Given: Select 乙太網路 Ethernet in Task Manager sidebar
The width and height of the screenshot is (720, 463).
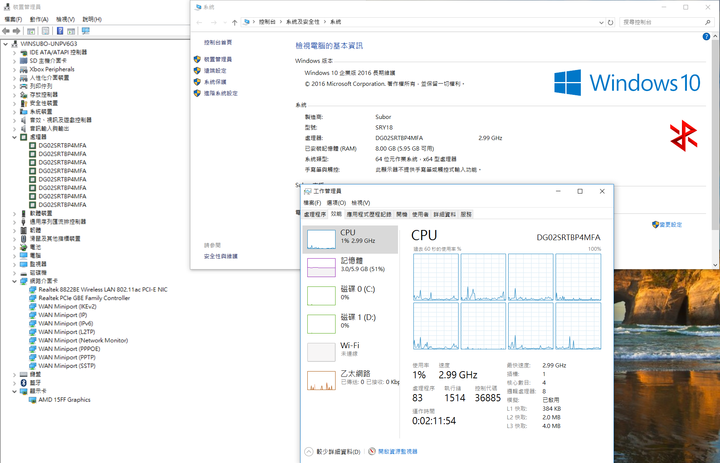Looking at the screenshot, I should [x=350, y=380].
